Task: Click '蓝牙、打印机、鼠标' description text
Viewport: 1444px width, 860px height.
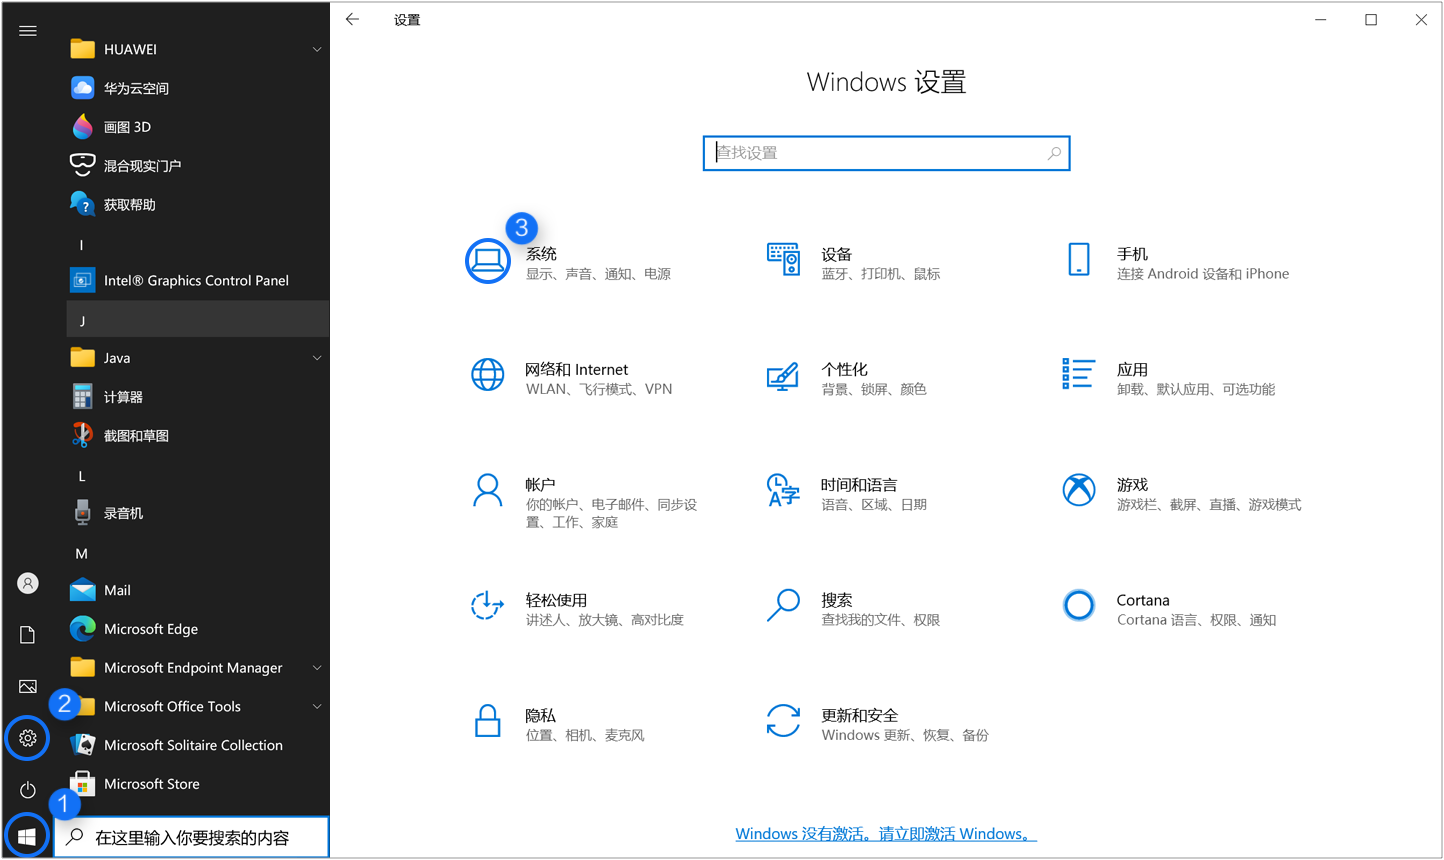Action: pos(880,274)
